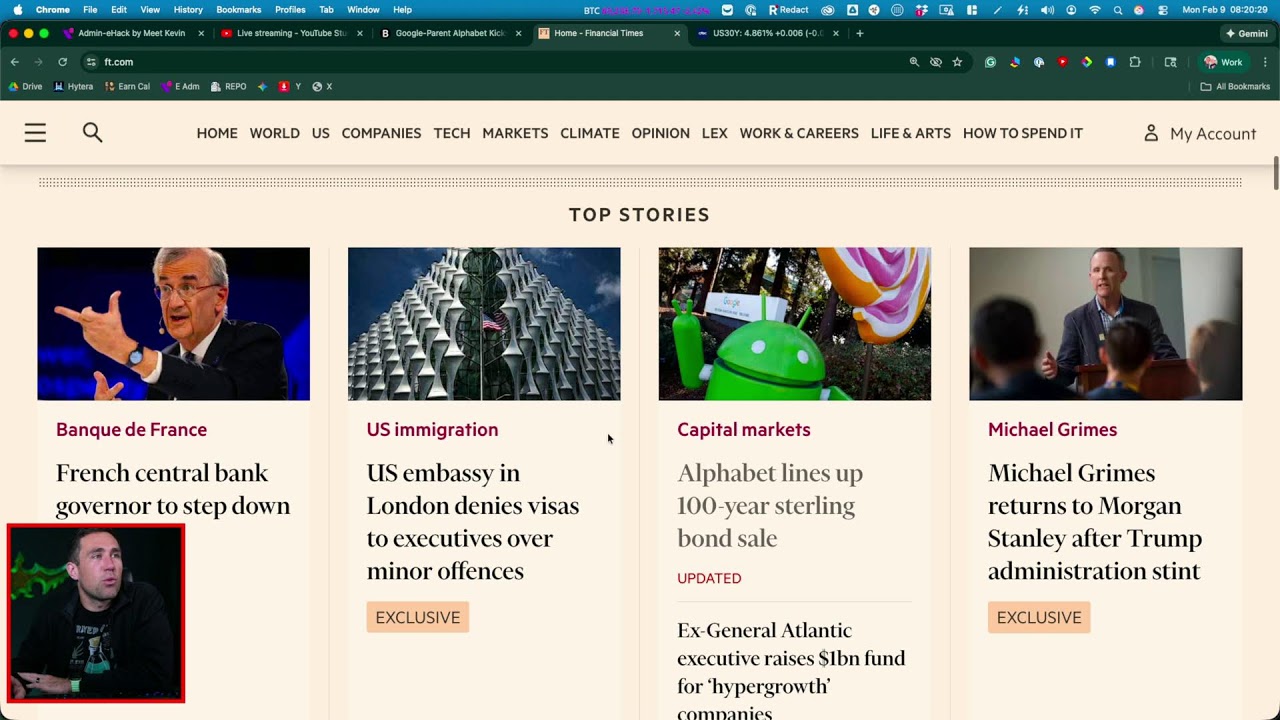The width and height of the screenshot is (1280, 720).
Task: Open the LEX section
Action: (x=715, y=133)
